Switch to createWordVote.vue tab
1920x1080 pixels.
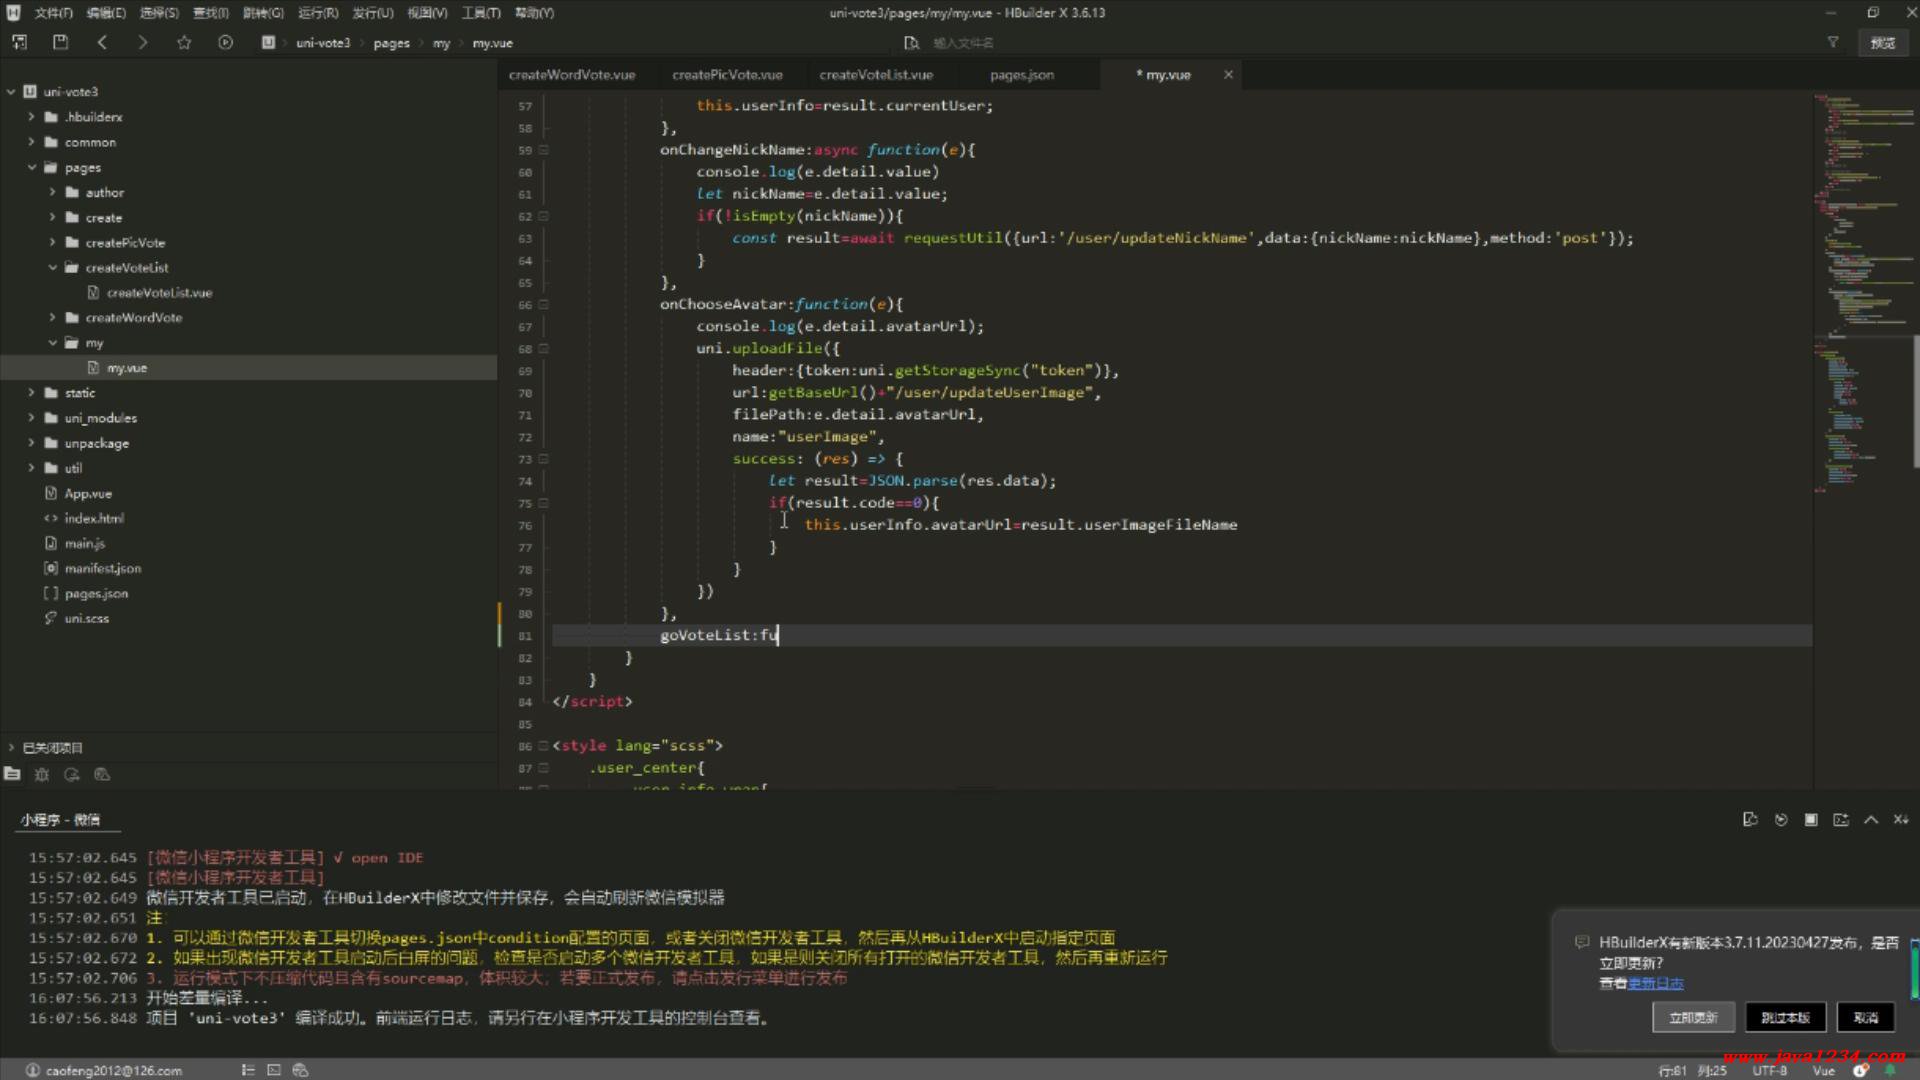tap(572, 75)
